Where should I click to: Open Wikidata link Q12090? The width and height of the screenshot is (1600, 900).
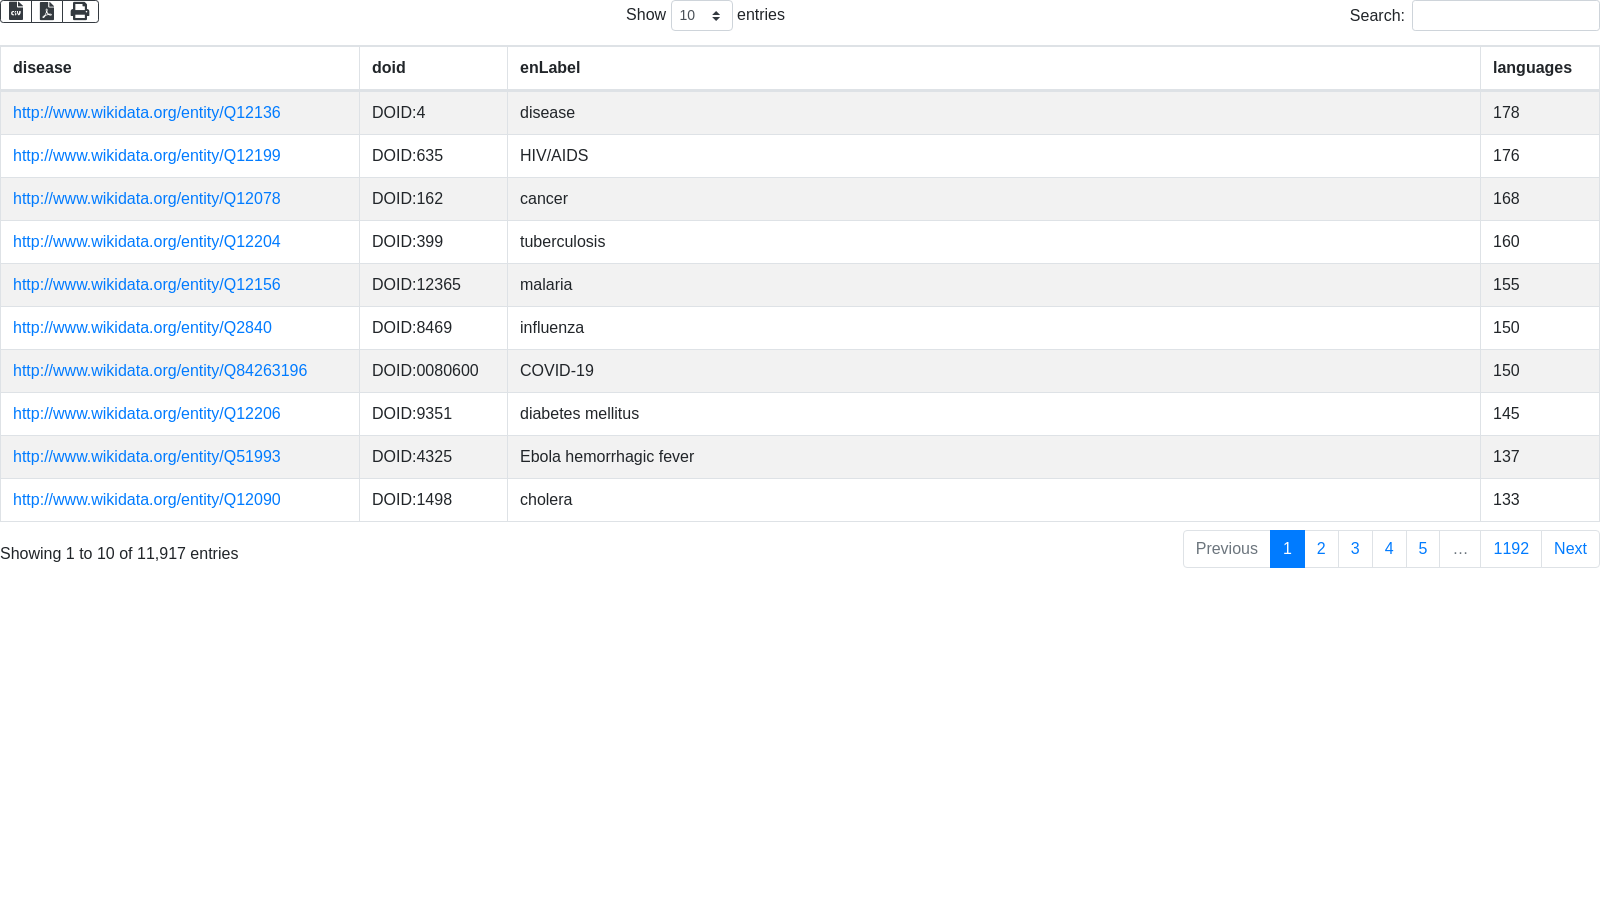click(146, 500)
